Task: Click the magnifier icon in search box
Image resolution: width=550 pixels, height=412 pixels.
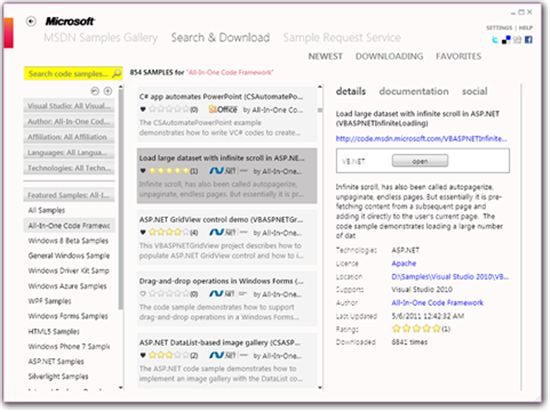Action: (116, 73)
